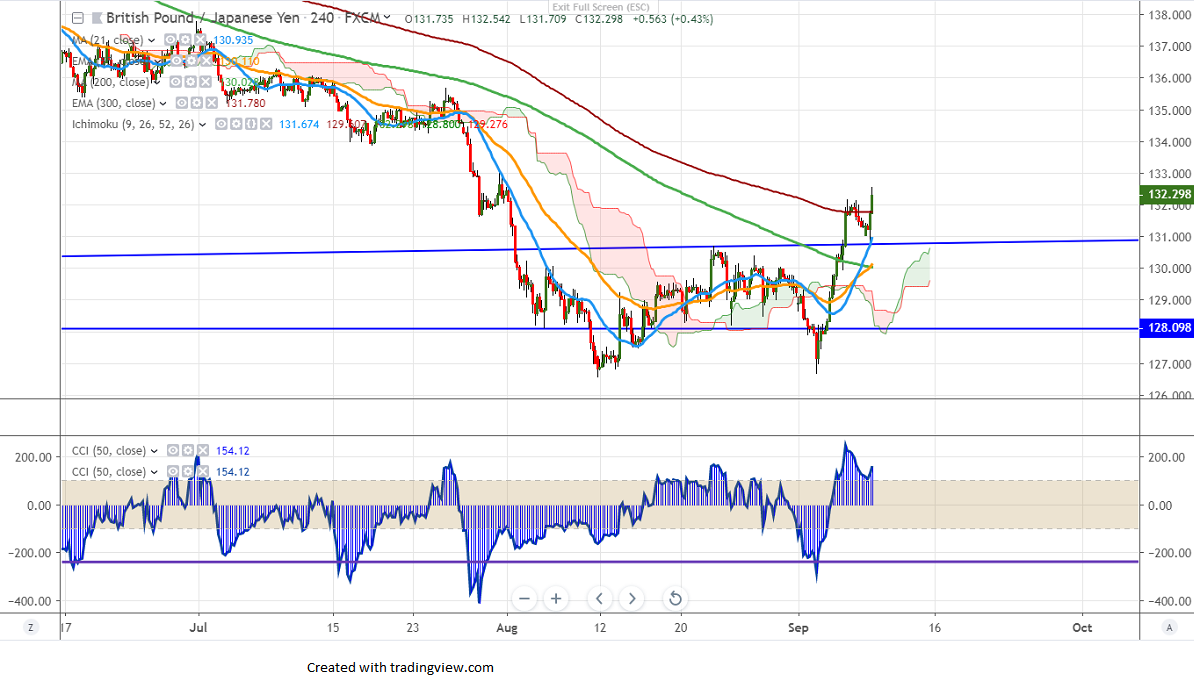Open symbol dropdown next to FXCM
This screenshot has width=1194, height=683.
pyautogui.click(x=388, y=18)
